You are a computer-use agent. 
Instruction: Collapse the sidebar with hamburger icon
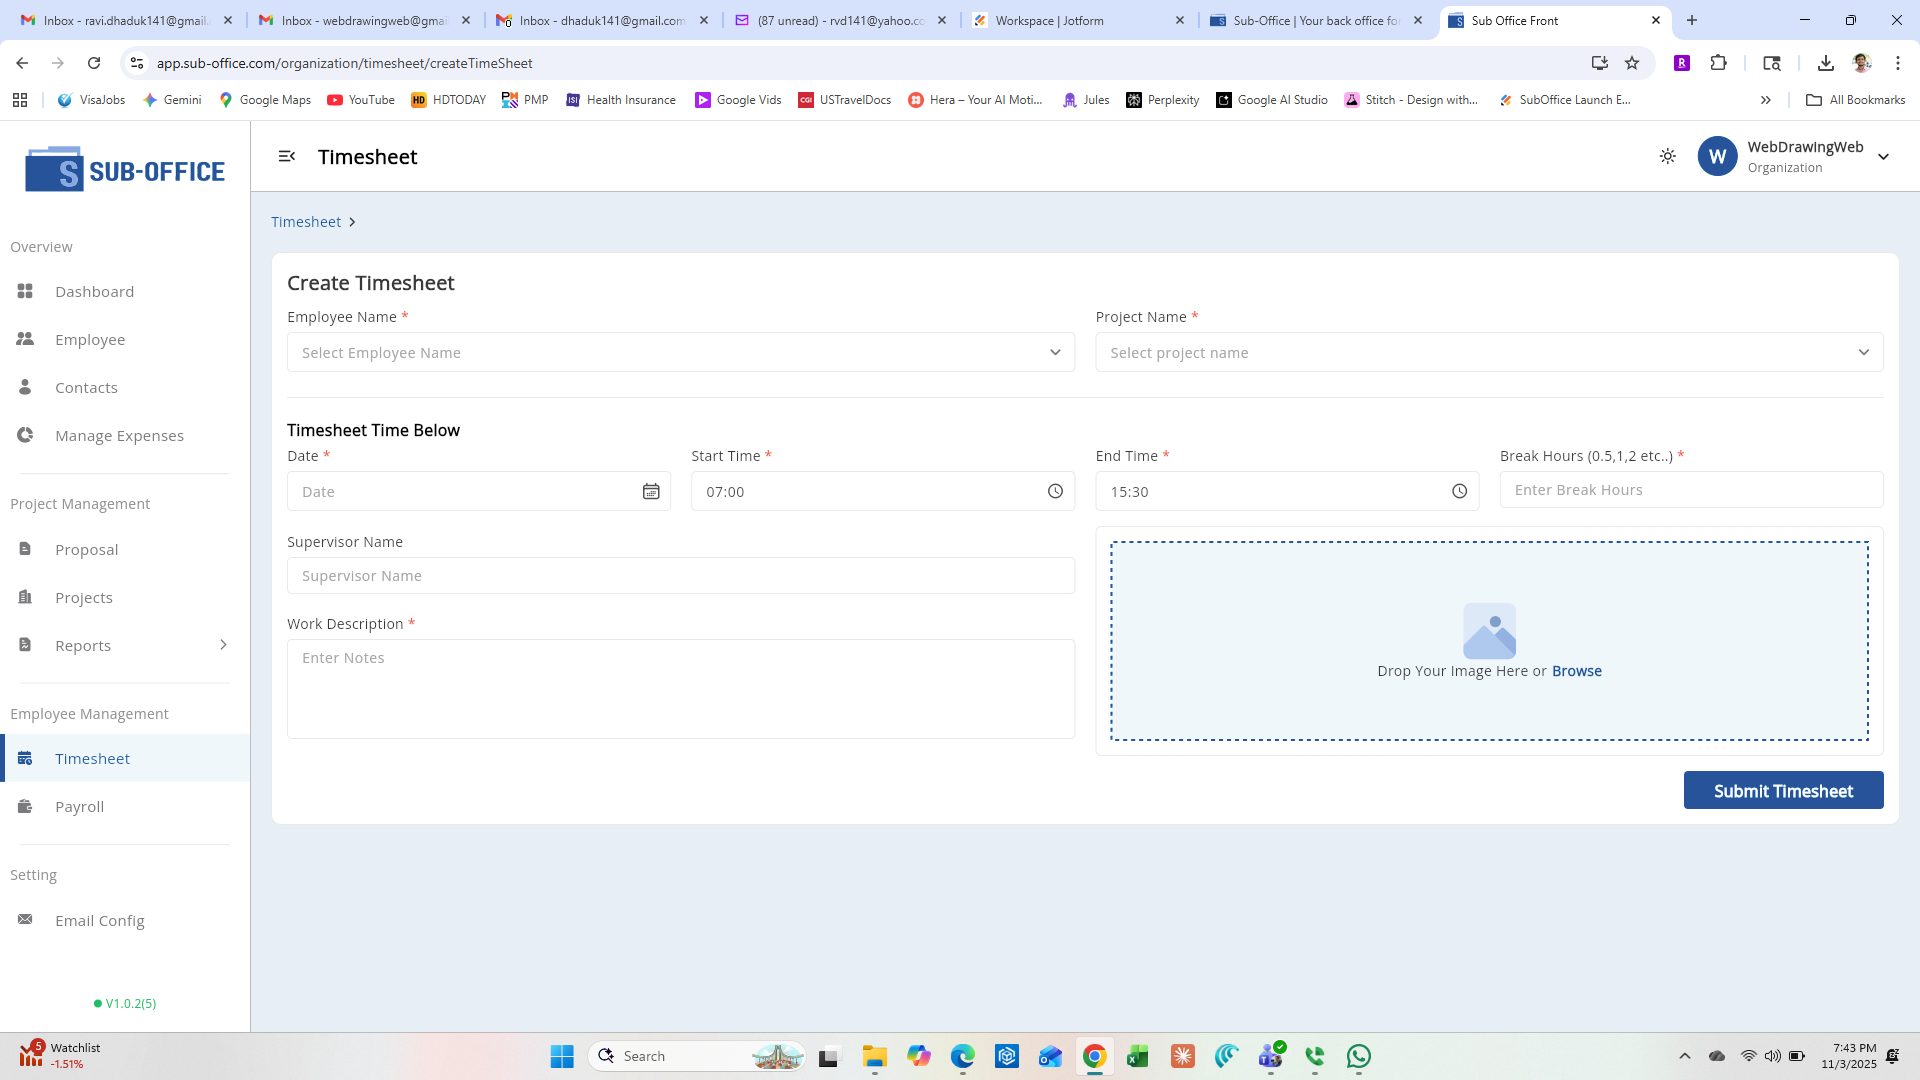pos(287,156)
